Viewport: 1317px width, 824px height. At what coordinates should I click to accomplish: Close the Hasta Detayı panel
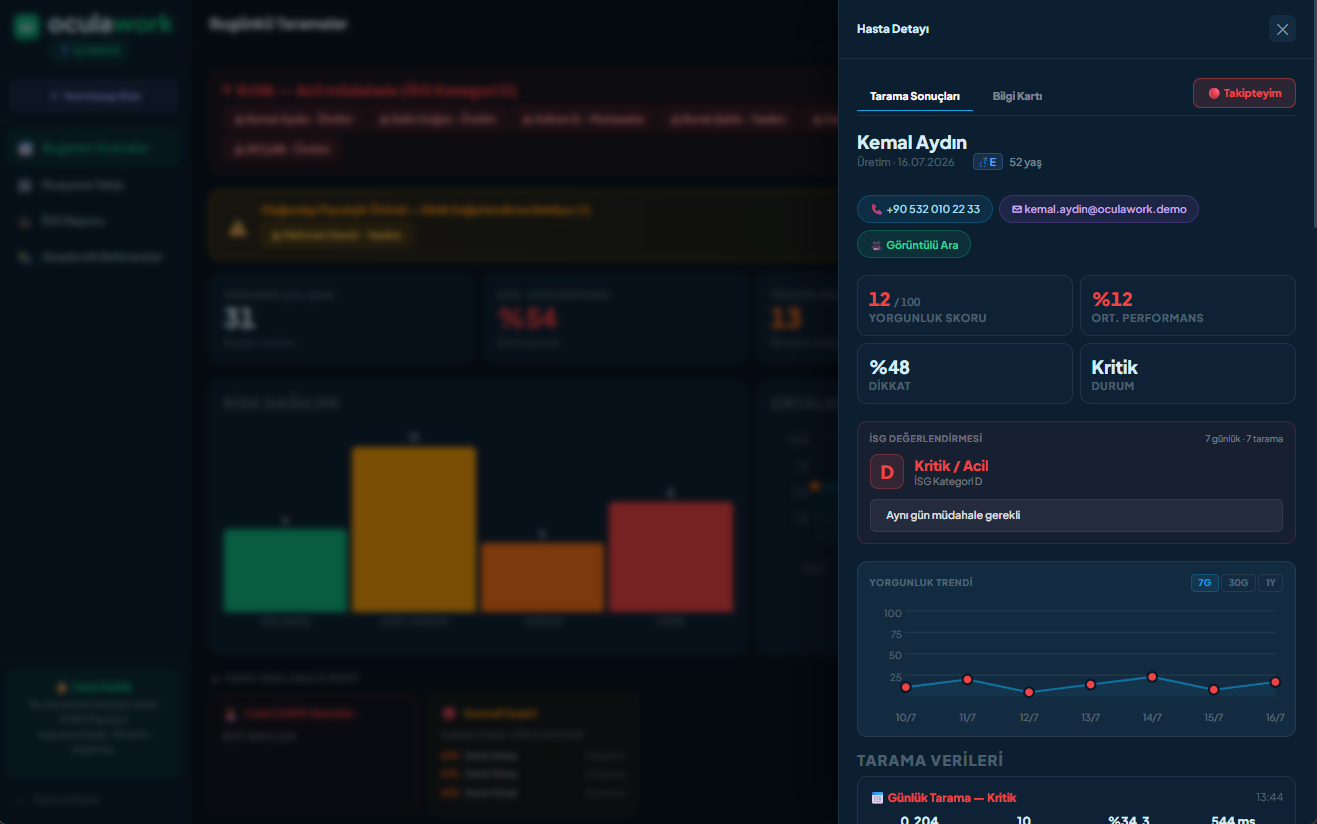pyautogui.click(x=1282, y=29)
